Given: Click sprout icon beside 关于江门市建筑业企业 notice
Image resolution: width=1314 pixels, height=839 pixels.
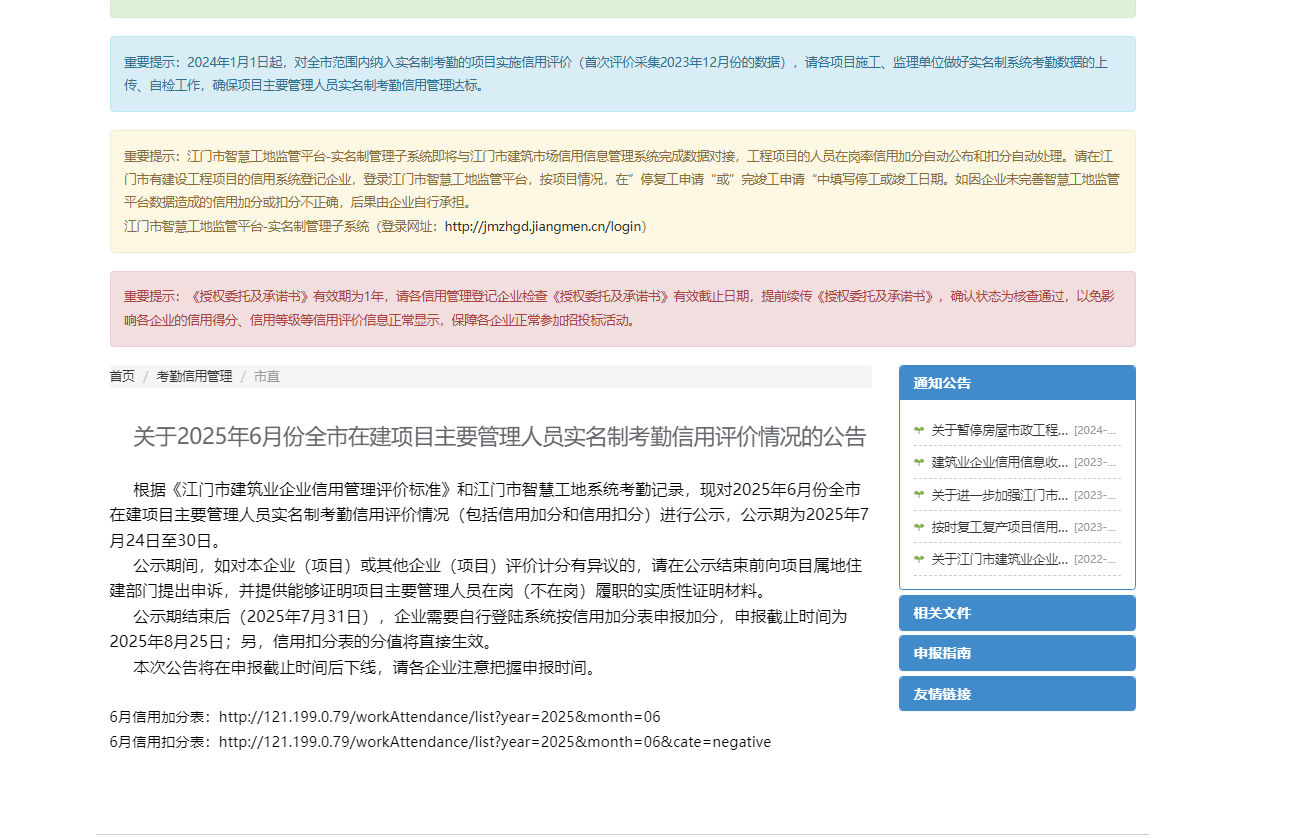Looking at the screenshot, I should [x=918, y=559].
